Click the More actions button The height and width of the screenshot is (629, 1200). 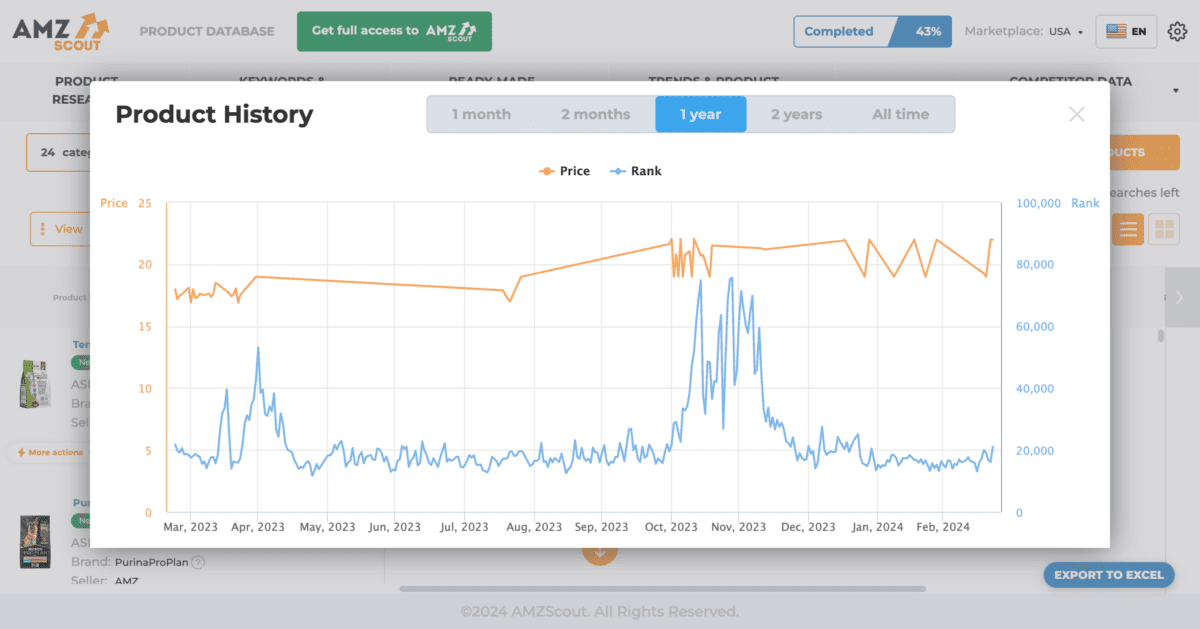click(x=49, y=452)
